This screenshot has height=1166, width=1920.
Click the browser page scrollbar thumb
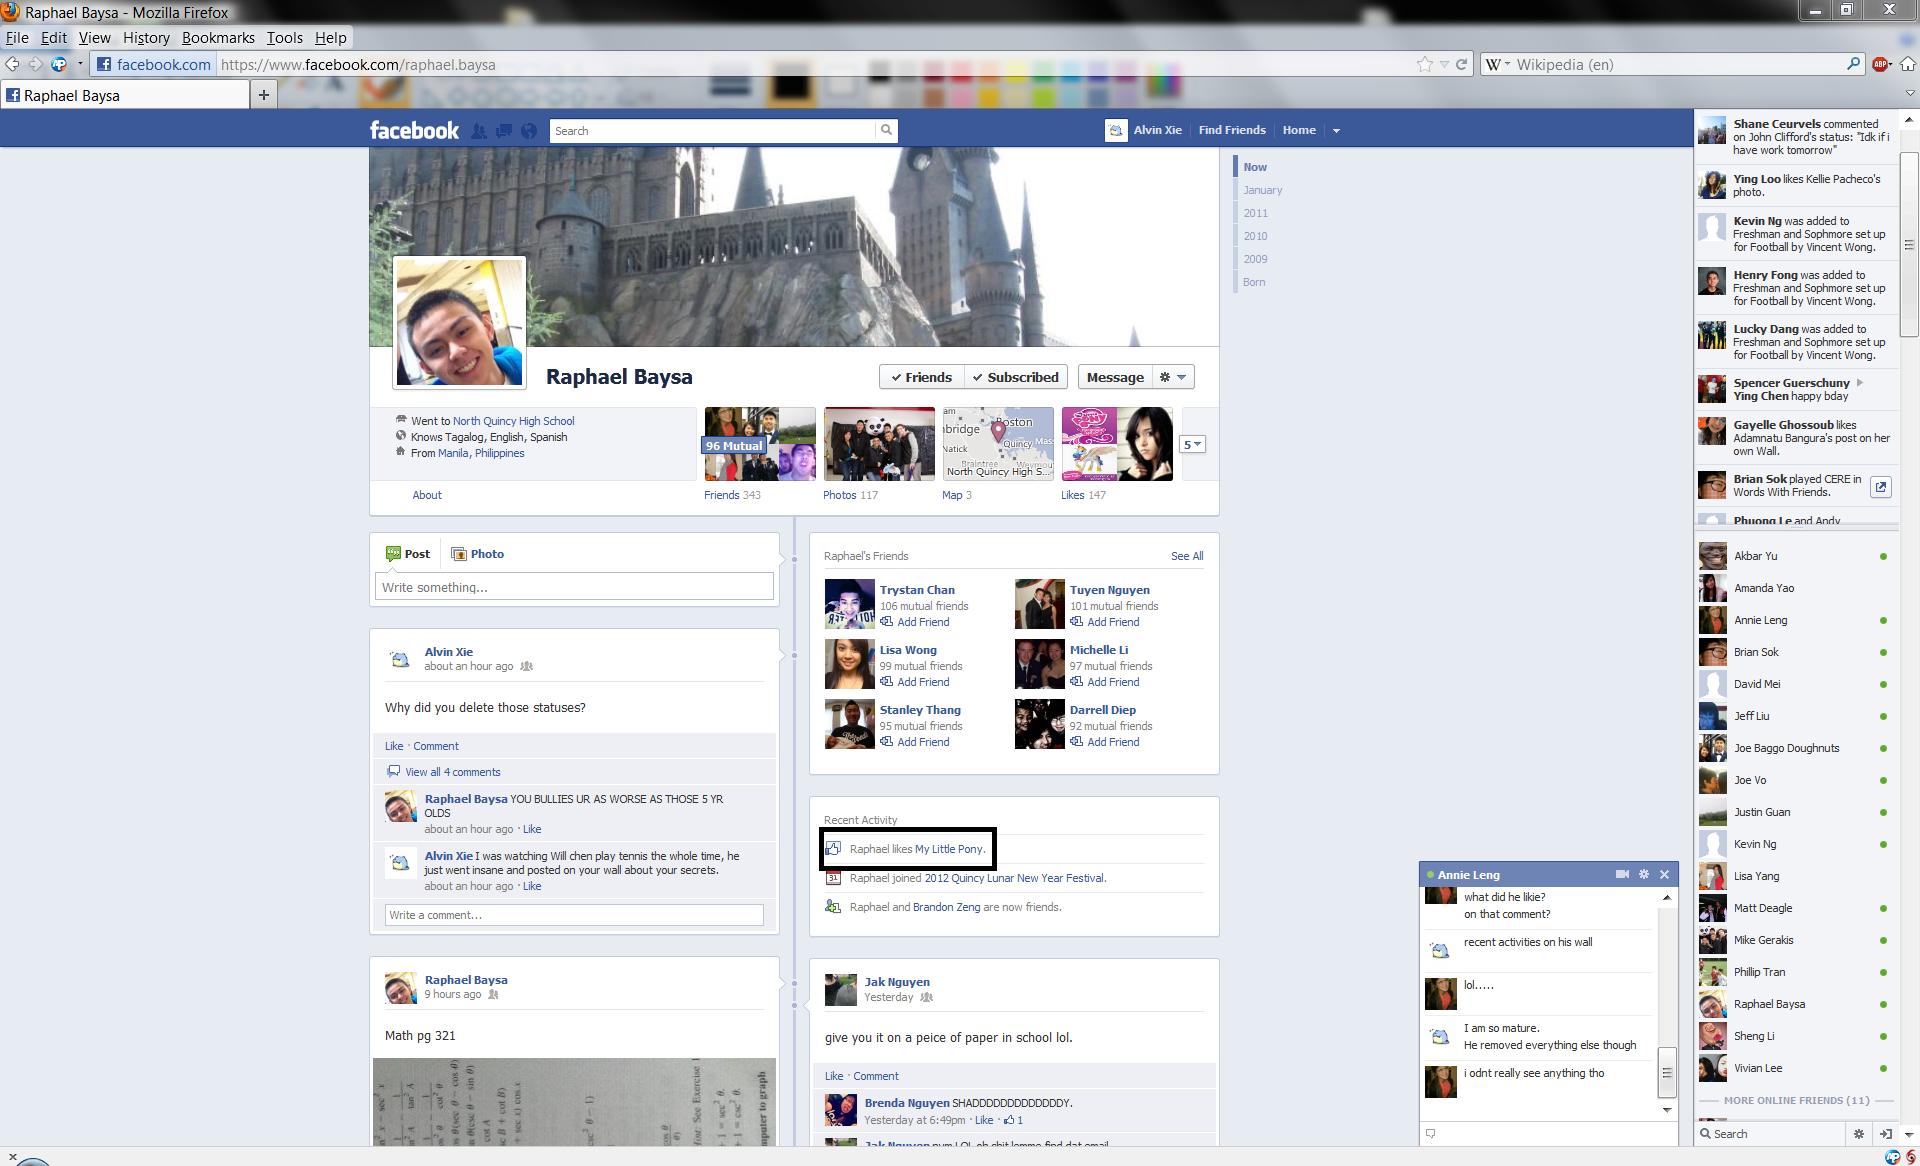click(1909, 244)
